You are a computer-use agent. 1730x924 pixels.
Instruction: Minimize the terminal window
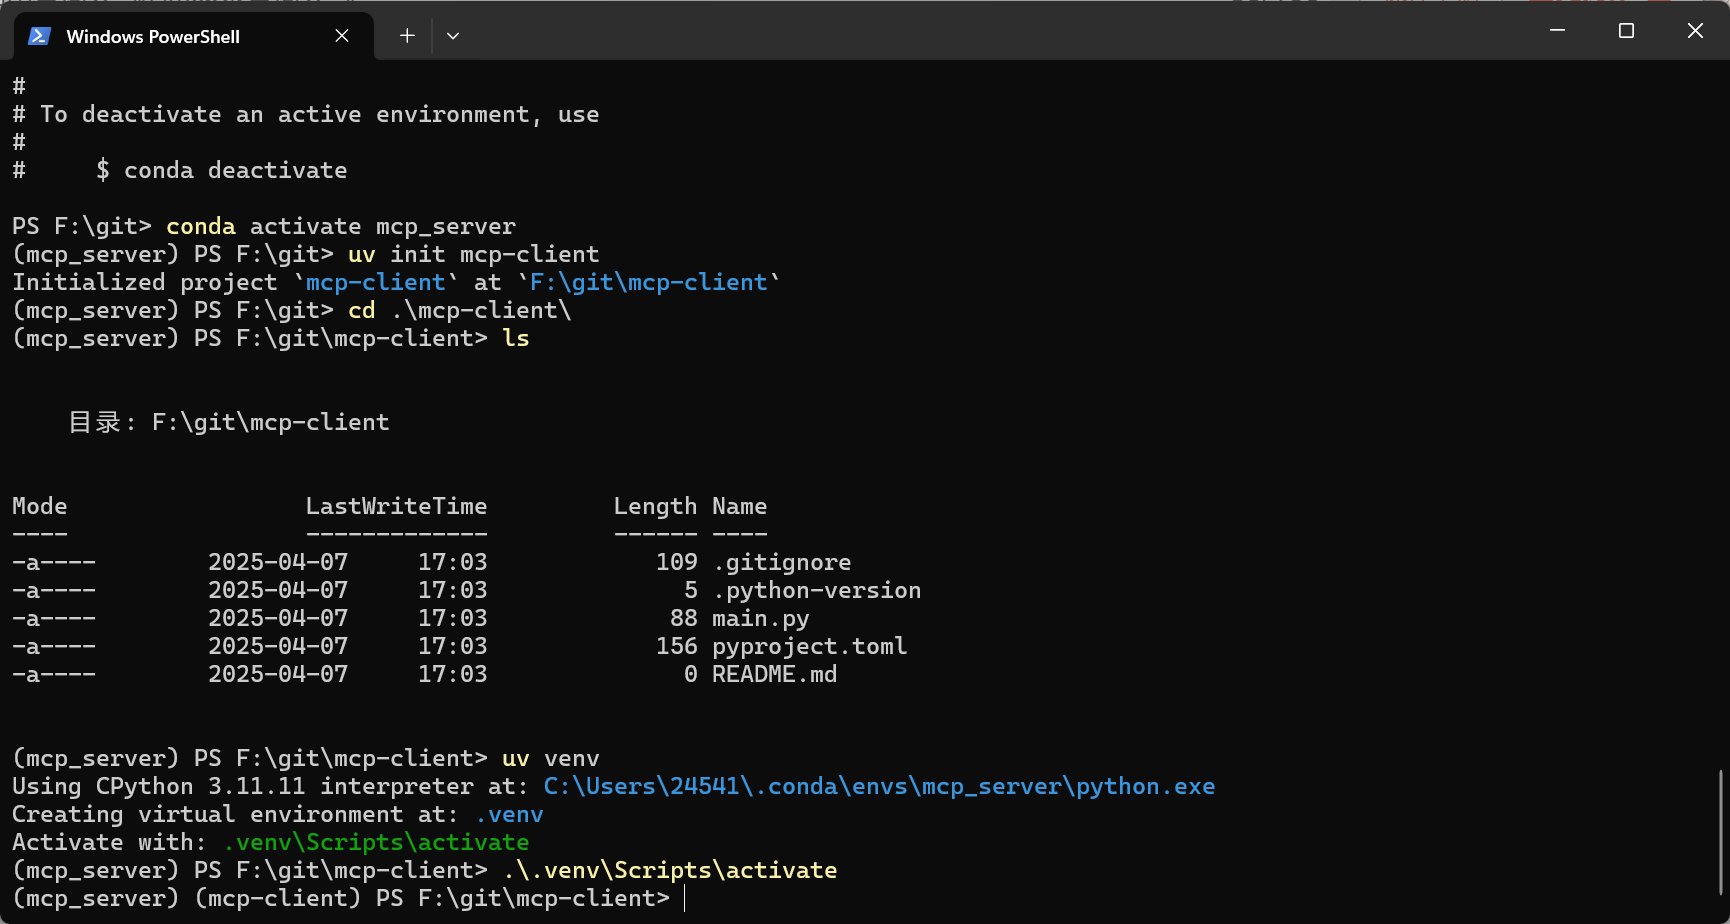coord(1557,31)
